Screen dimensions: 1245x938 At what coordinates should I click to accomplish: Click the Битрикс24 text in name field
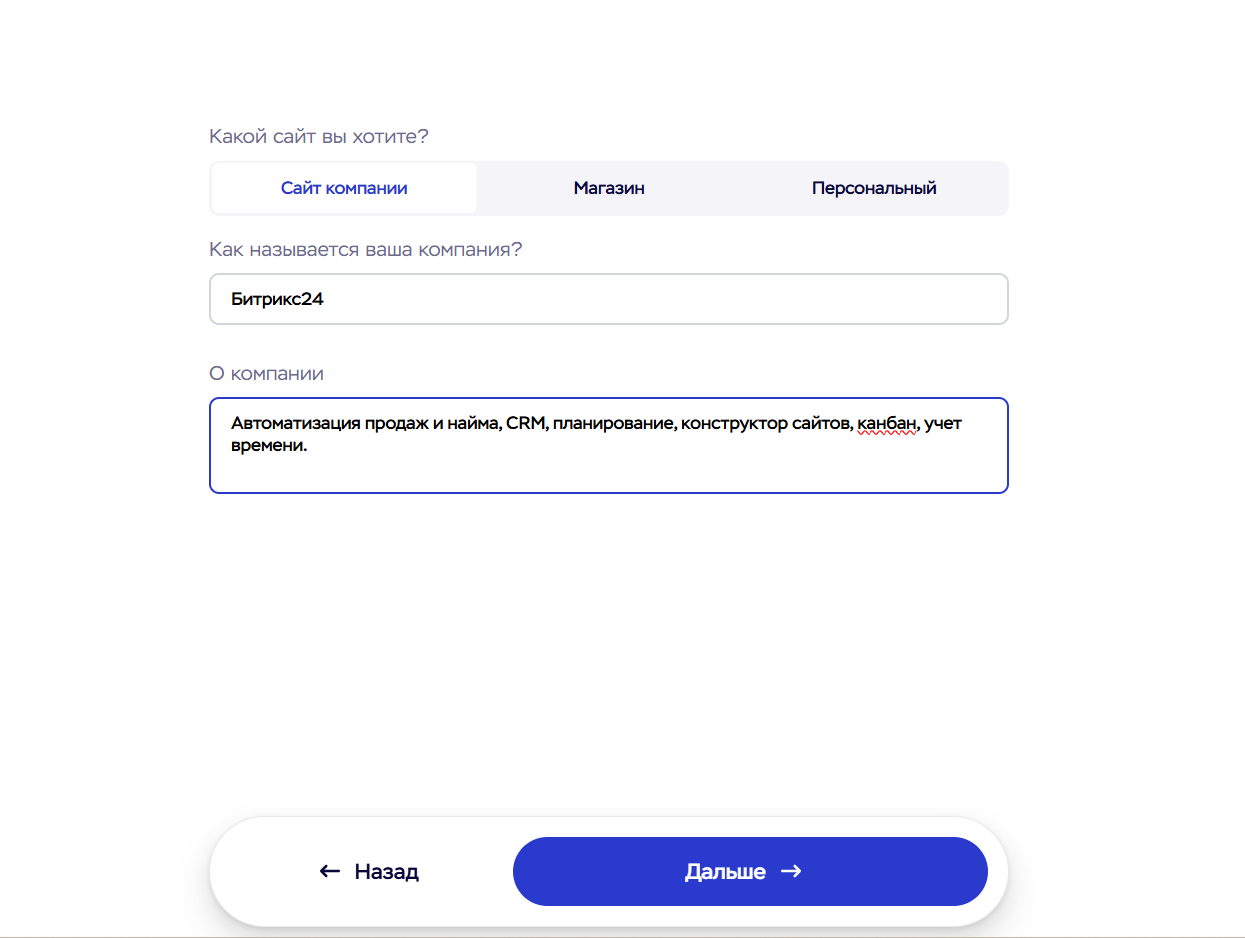click(x=277, y=299)
